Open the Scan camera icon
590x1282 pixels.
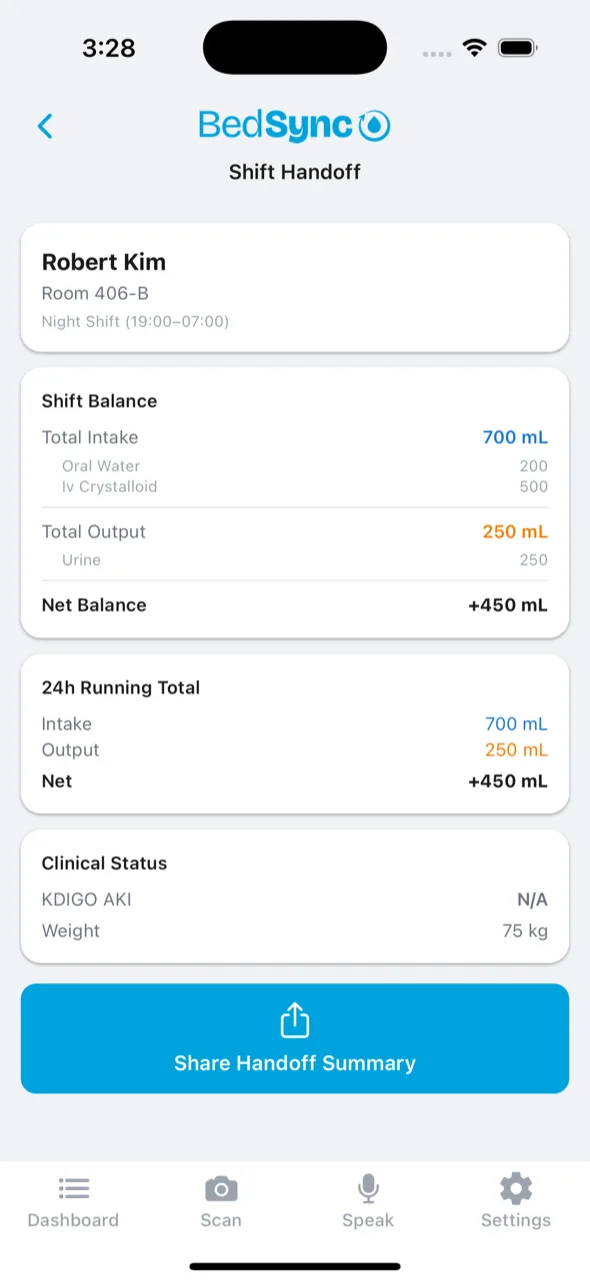(x=221, y=1188)
